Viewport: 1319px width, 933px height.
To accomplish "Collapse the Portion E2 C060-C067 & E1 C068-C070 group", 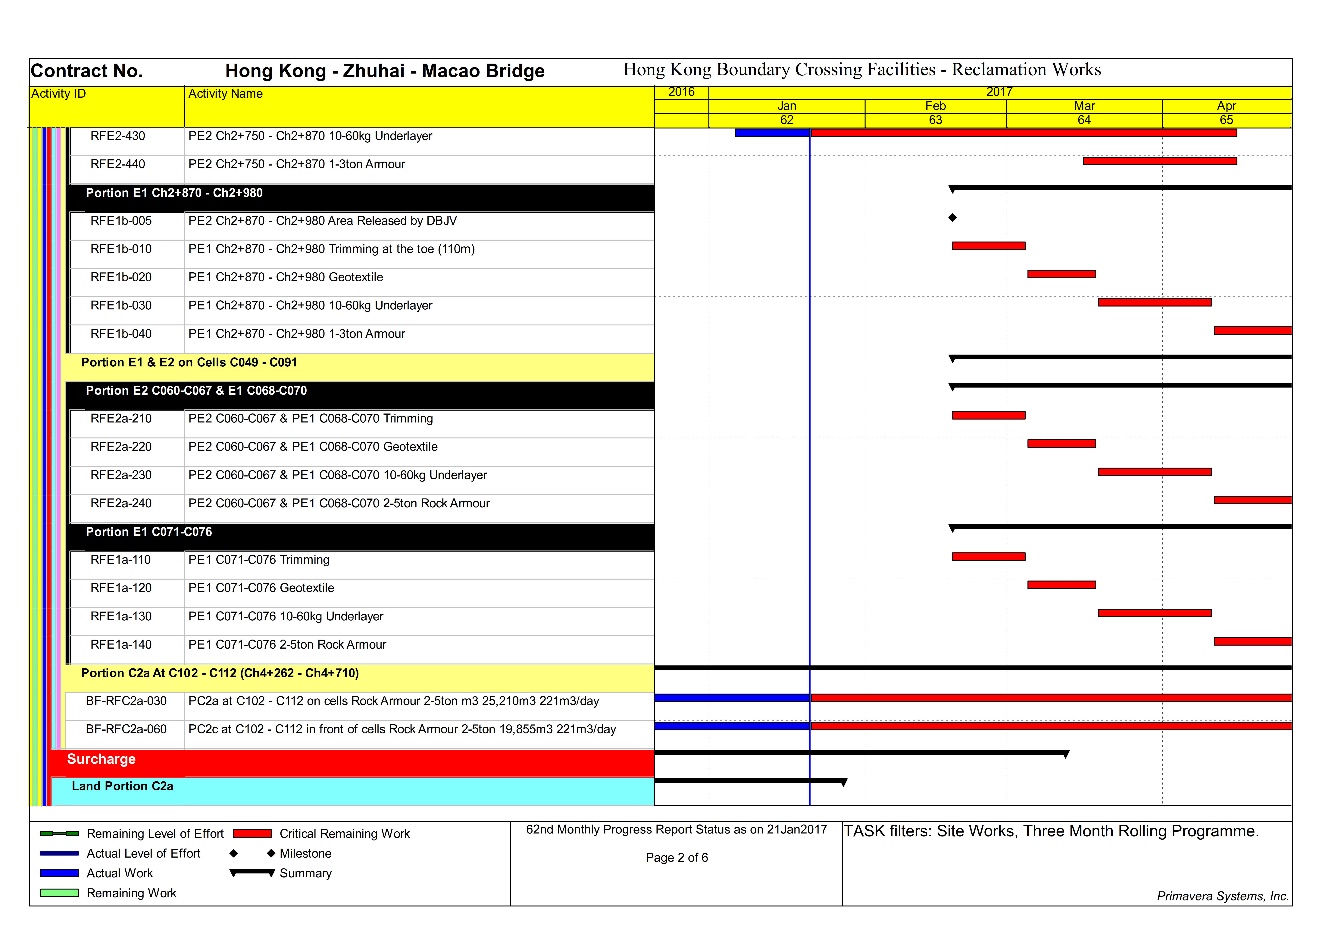I will tap(361, 395).
